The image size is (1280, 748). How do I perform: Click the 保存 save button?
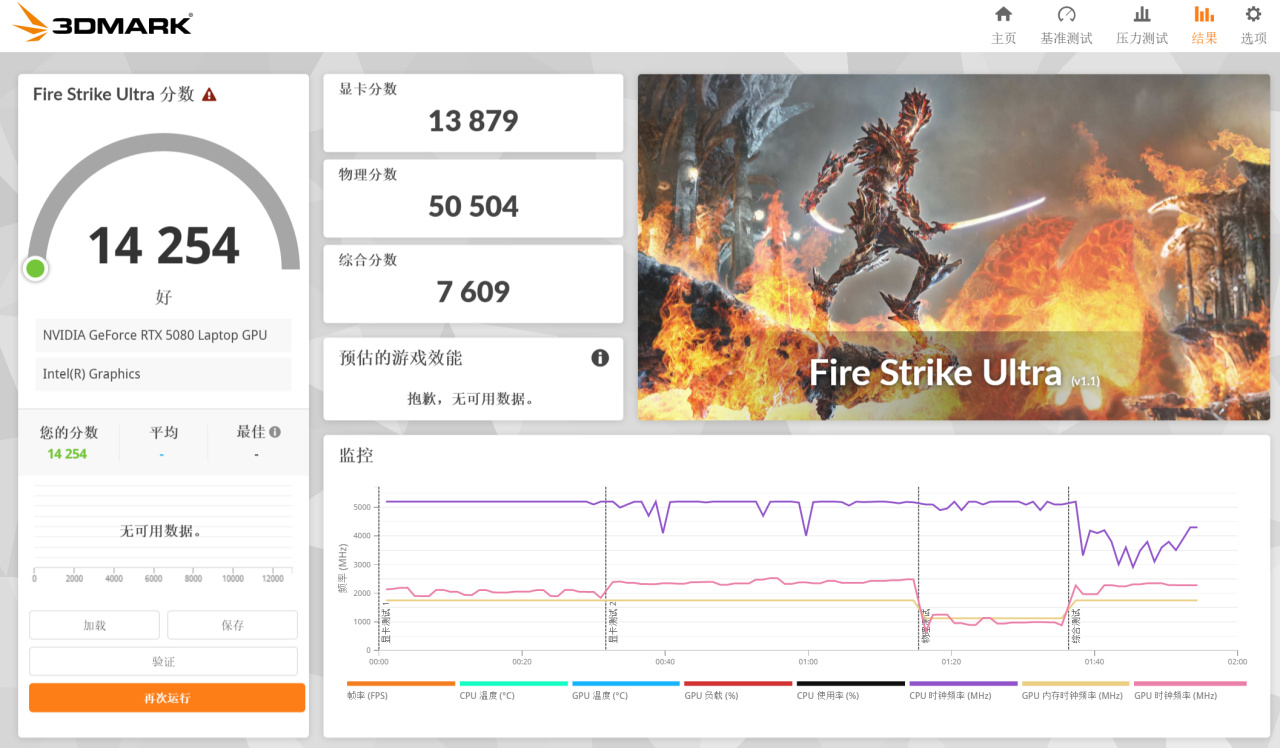coord(231,624)
